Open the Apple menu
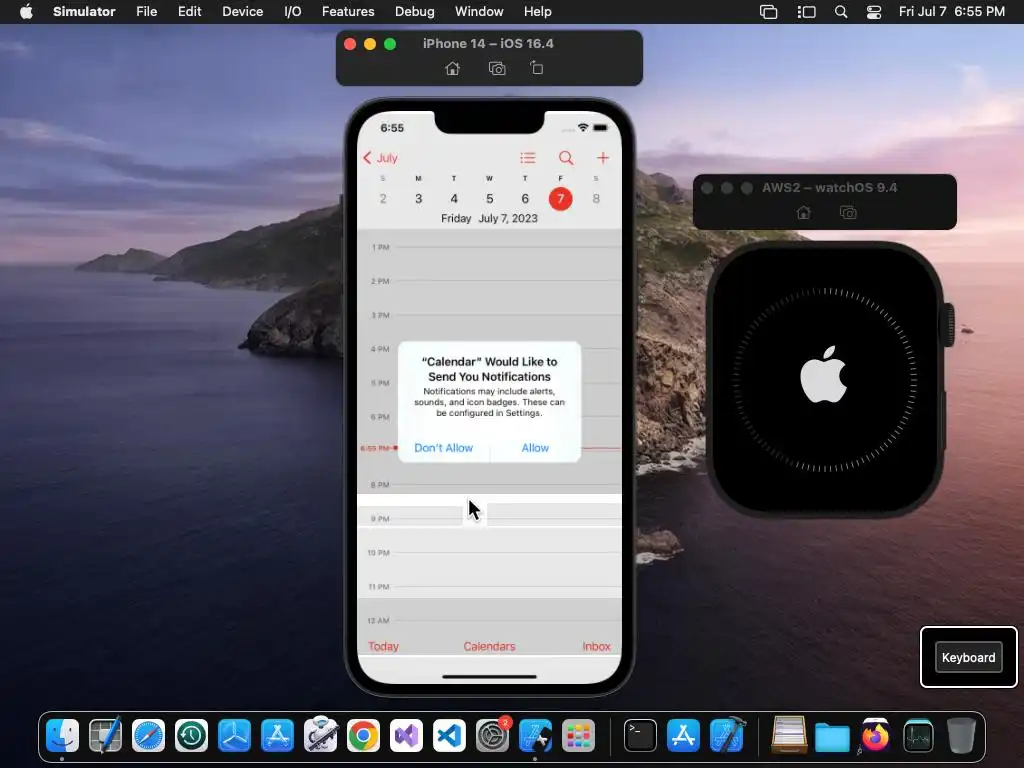 click(26, 12)
